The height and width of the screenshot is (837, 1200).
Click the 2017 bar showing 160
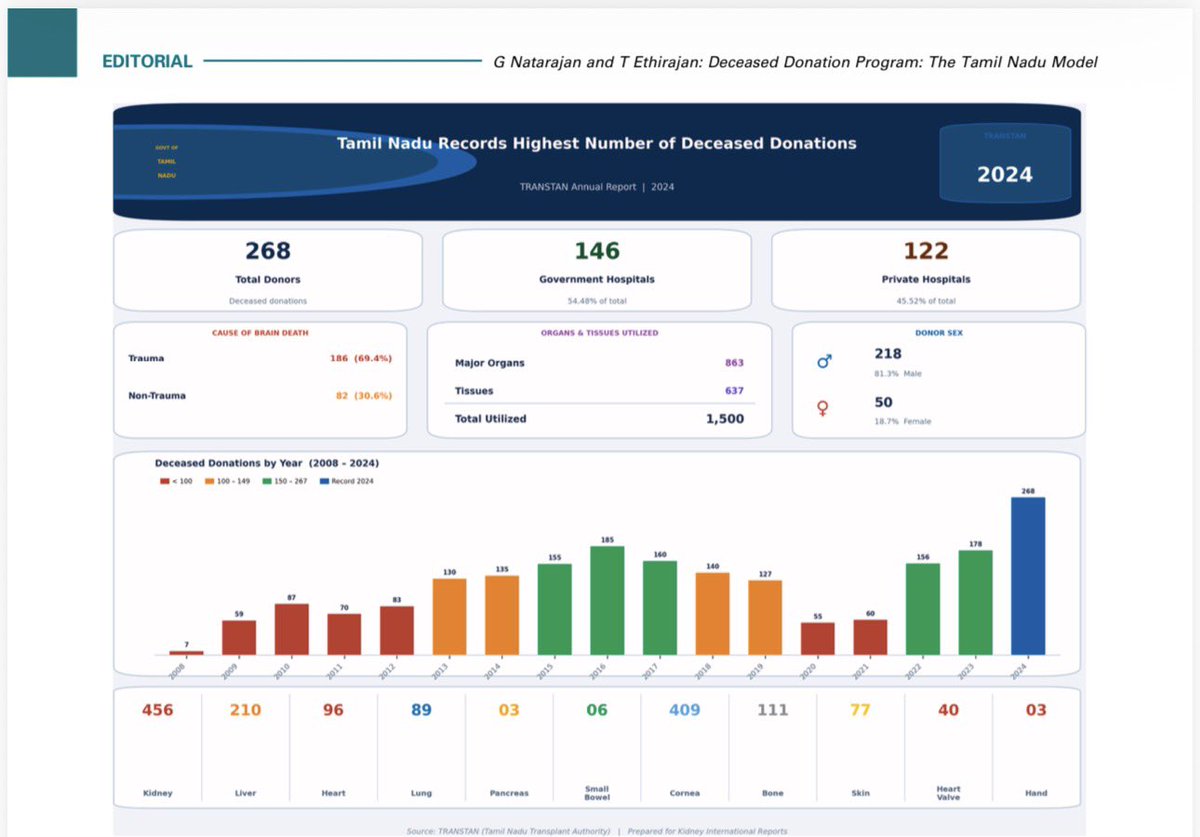659,608
